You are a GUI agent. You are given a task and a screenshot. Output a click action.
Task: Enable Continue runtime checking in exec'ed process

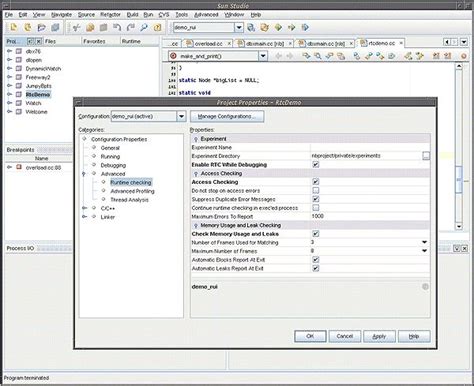click(x=316, y=208)
